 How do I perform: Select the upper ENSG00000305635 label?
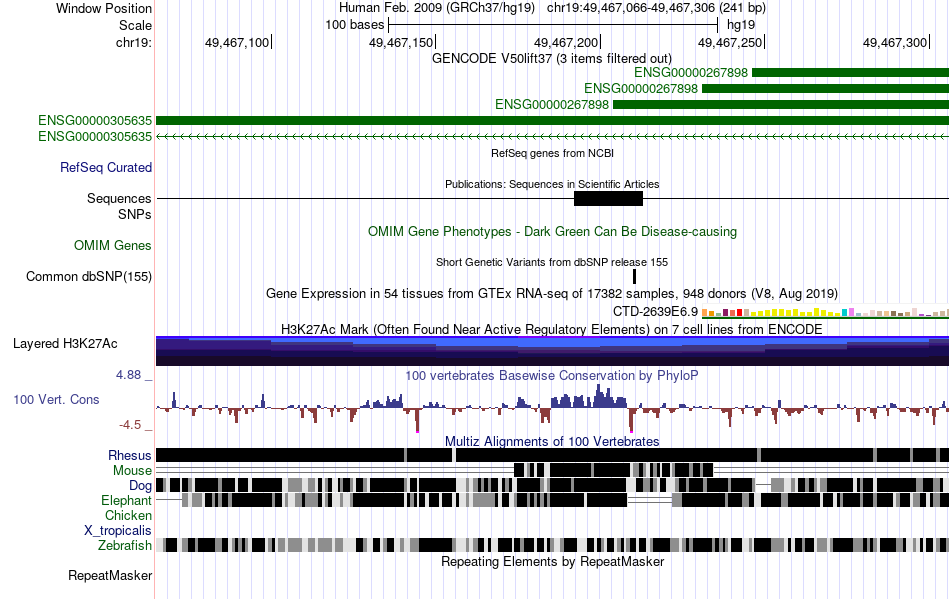(x=95, y=121)
